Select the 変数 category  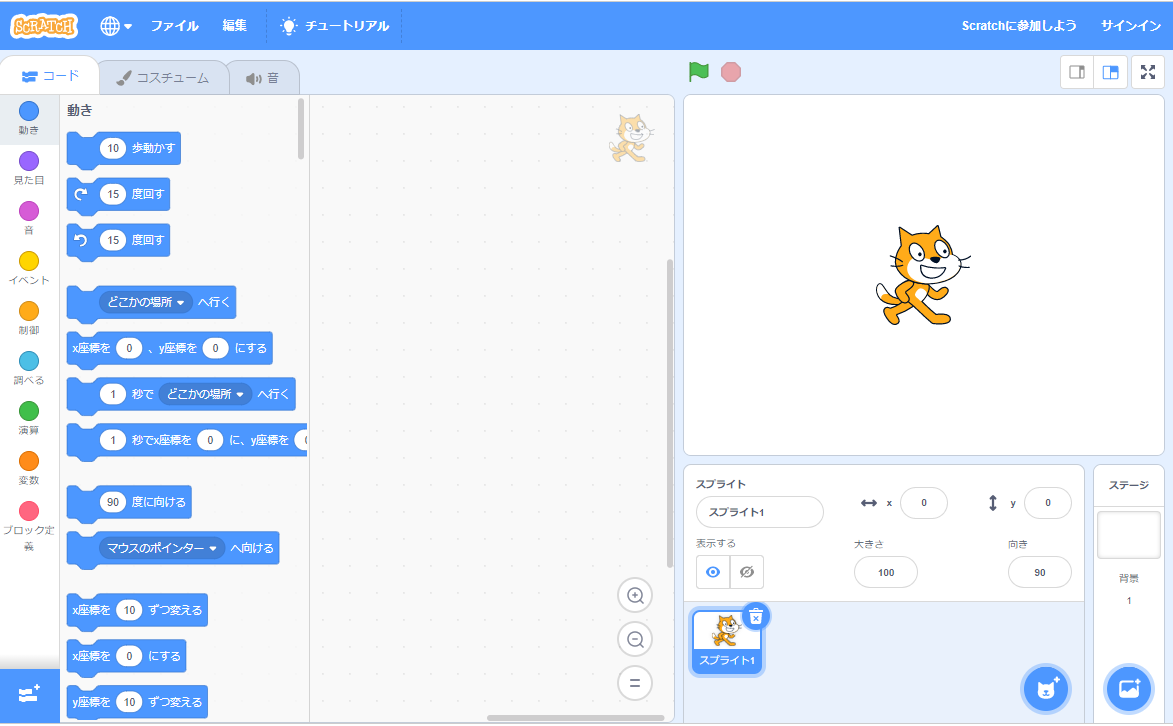(28, 469)
